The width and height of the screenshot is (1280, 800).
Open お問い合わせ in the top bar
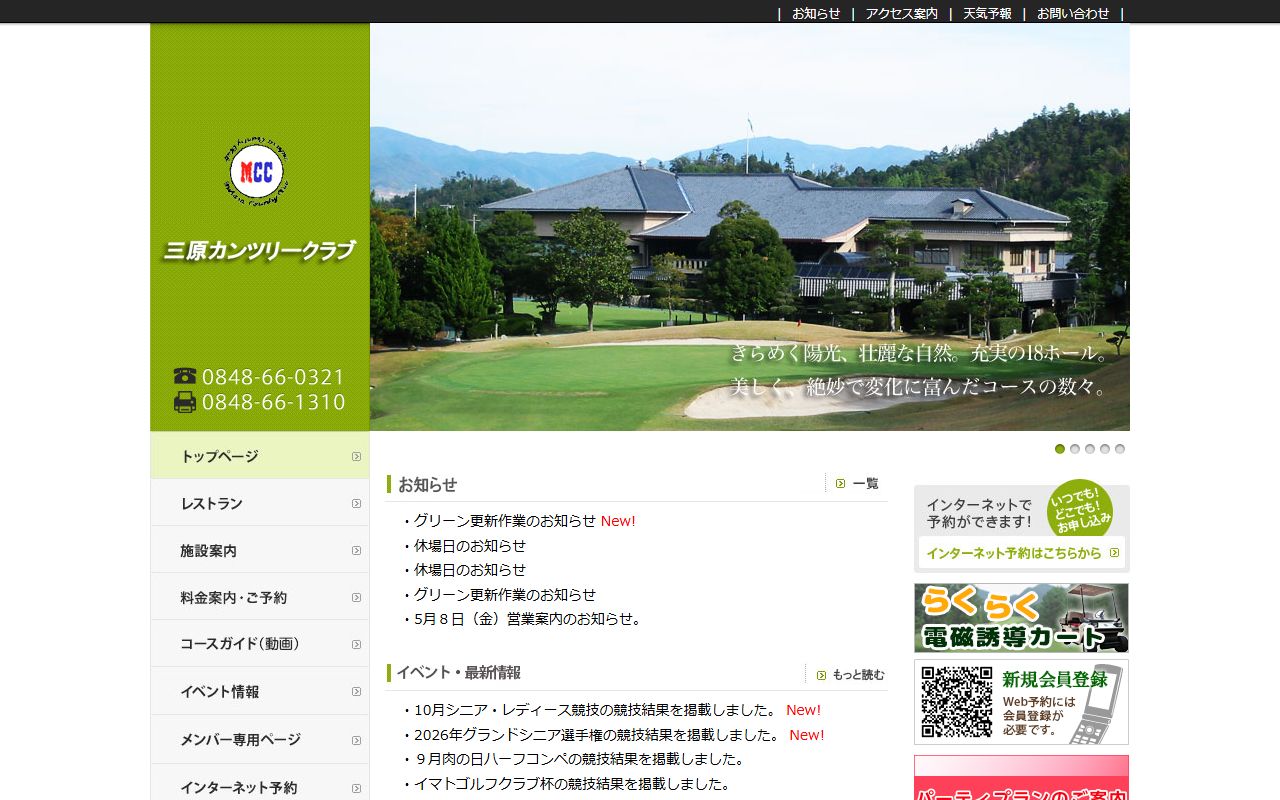1073,13
